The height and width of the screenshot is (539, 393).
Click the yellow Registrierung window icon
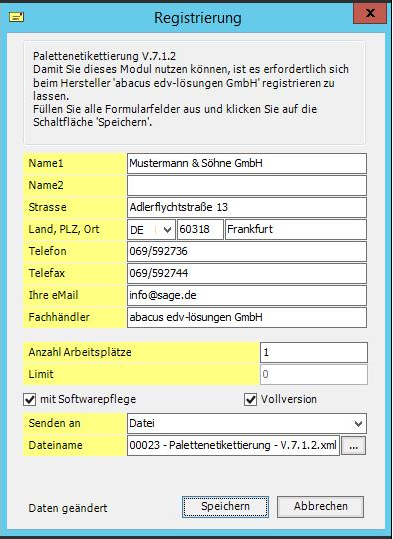point(16,17)
